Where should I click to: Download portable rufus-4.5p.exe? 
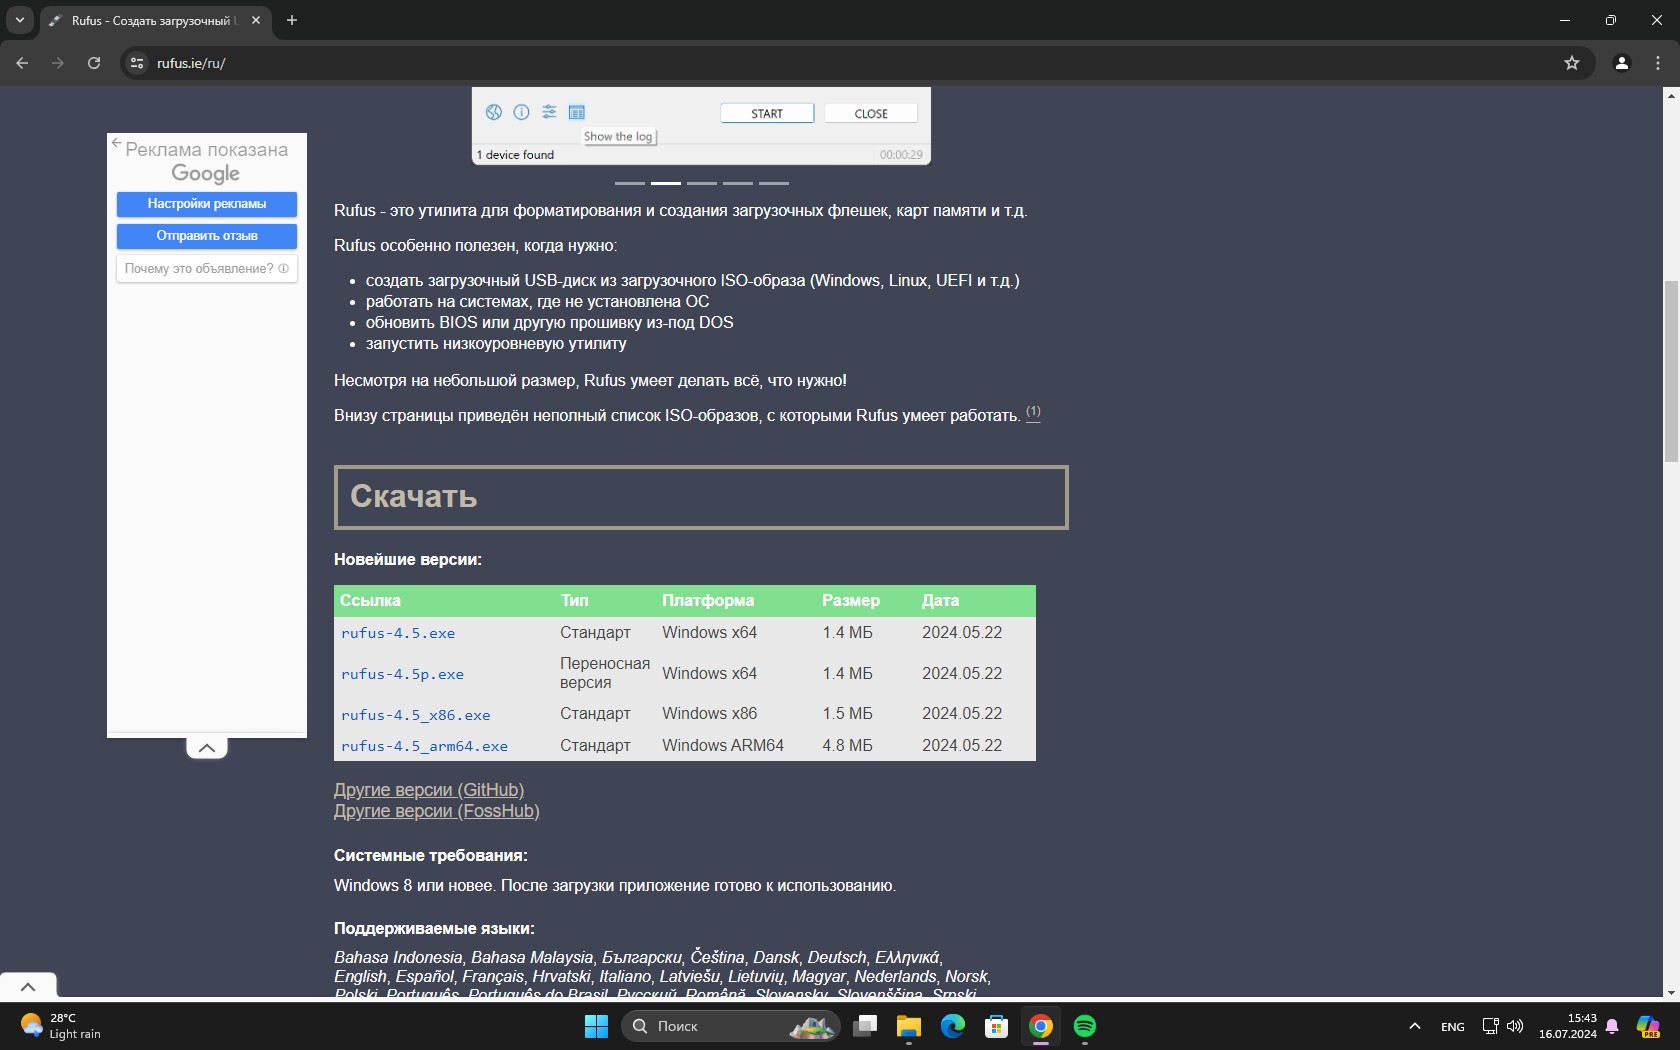point(402,674)
